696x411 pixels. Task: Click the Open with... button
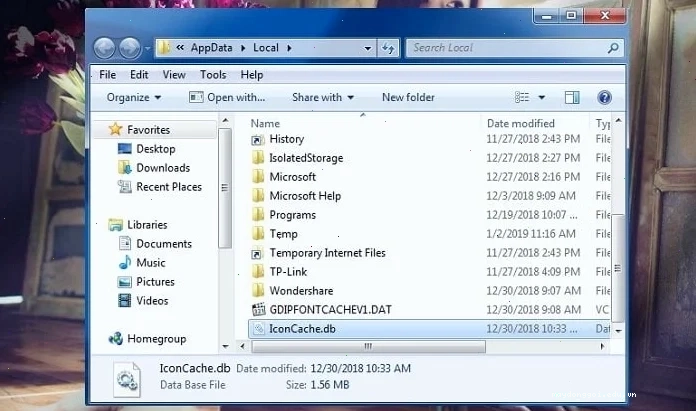point(227,97)
